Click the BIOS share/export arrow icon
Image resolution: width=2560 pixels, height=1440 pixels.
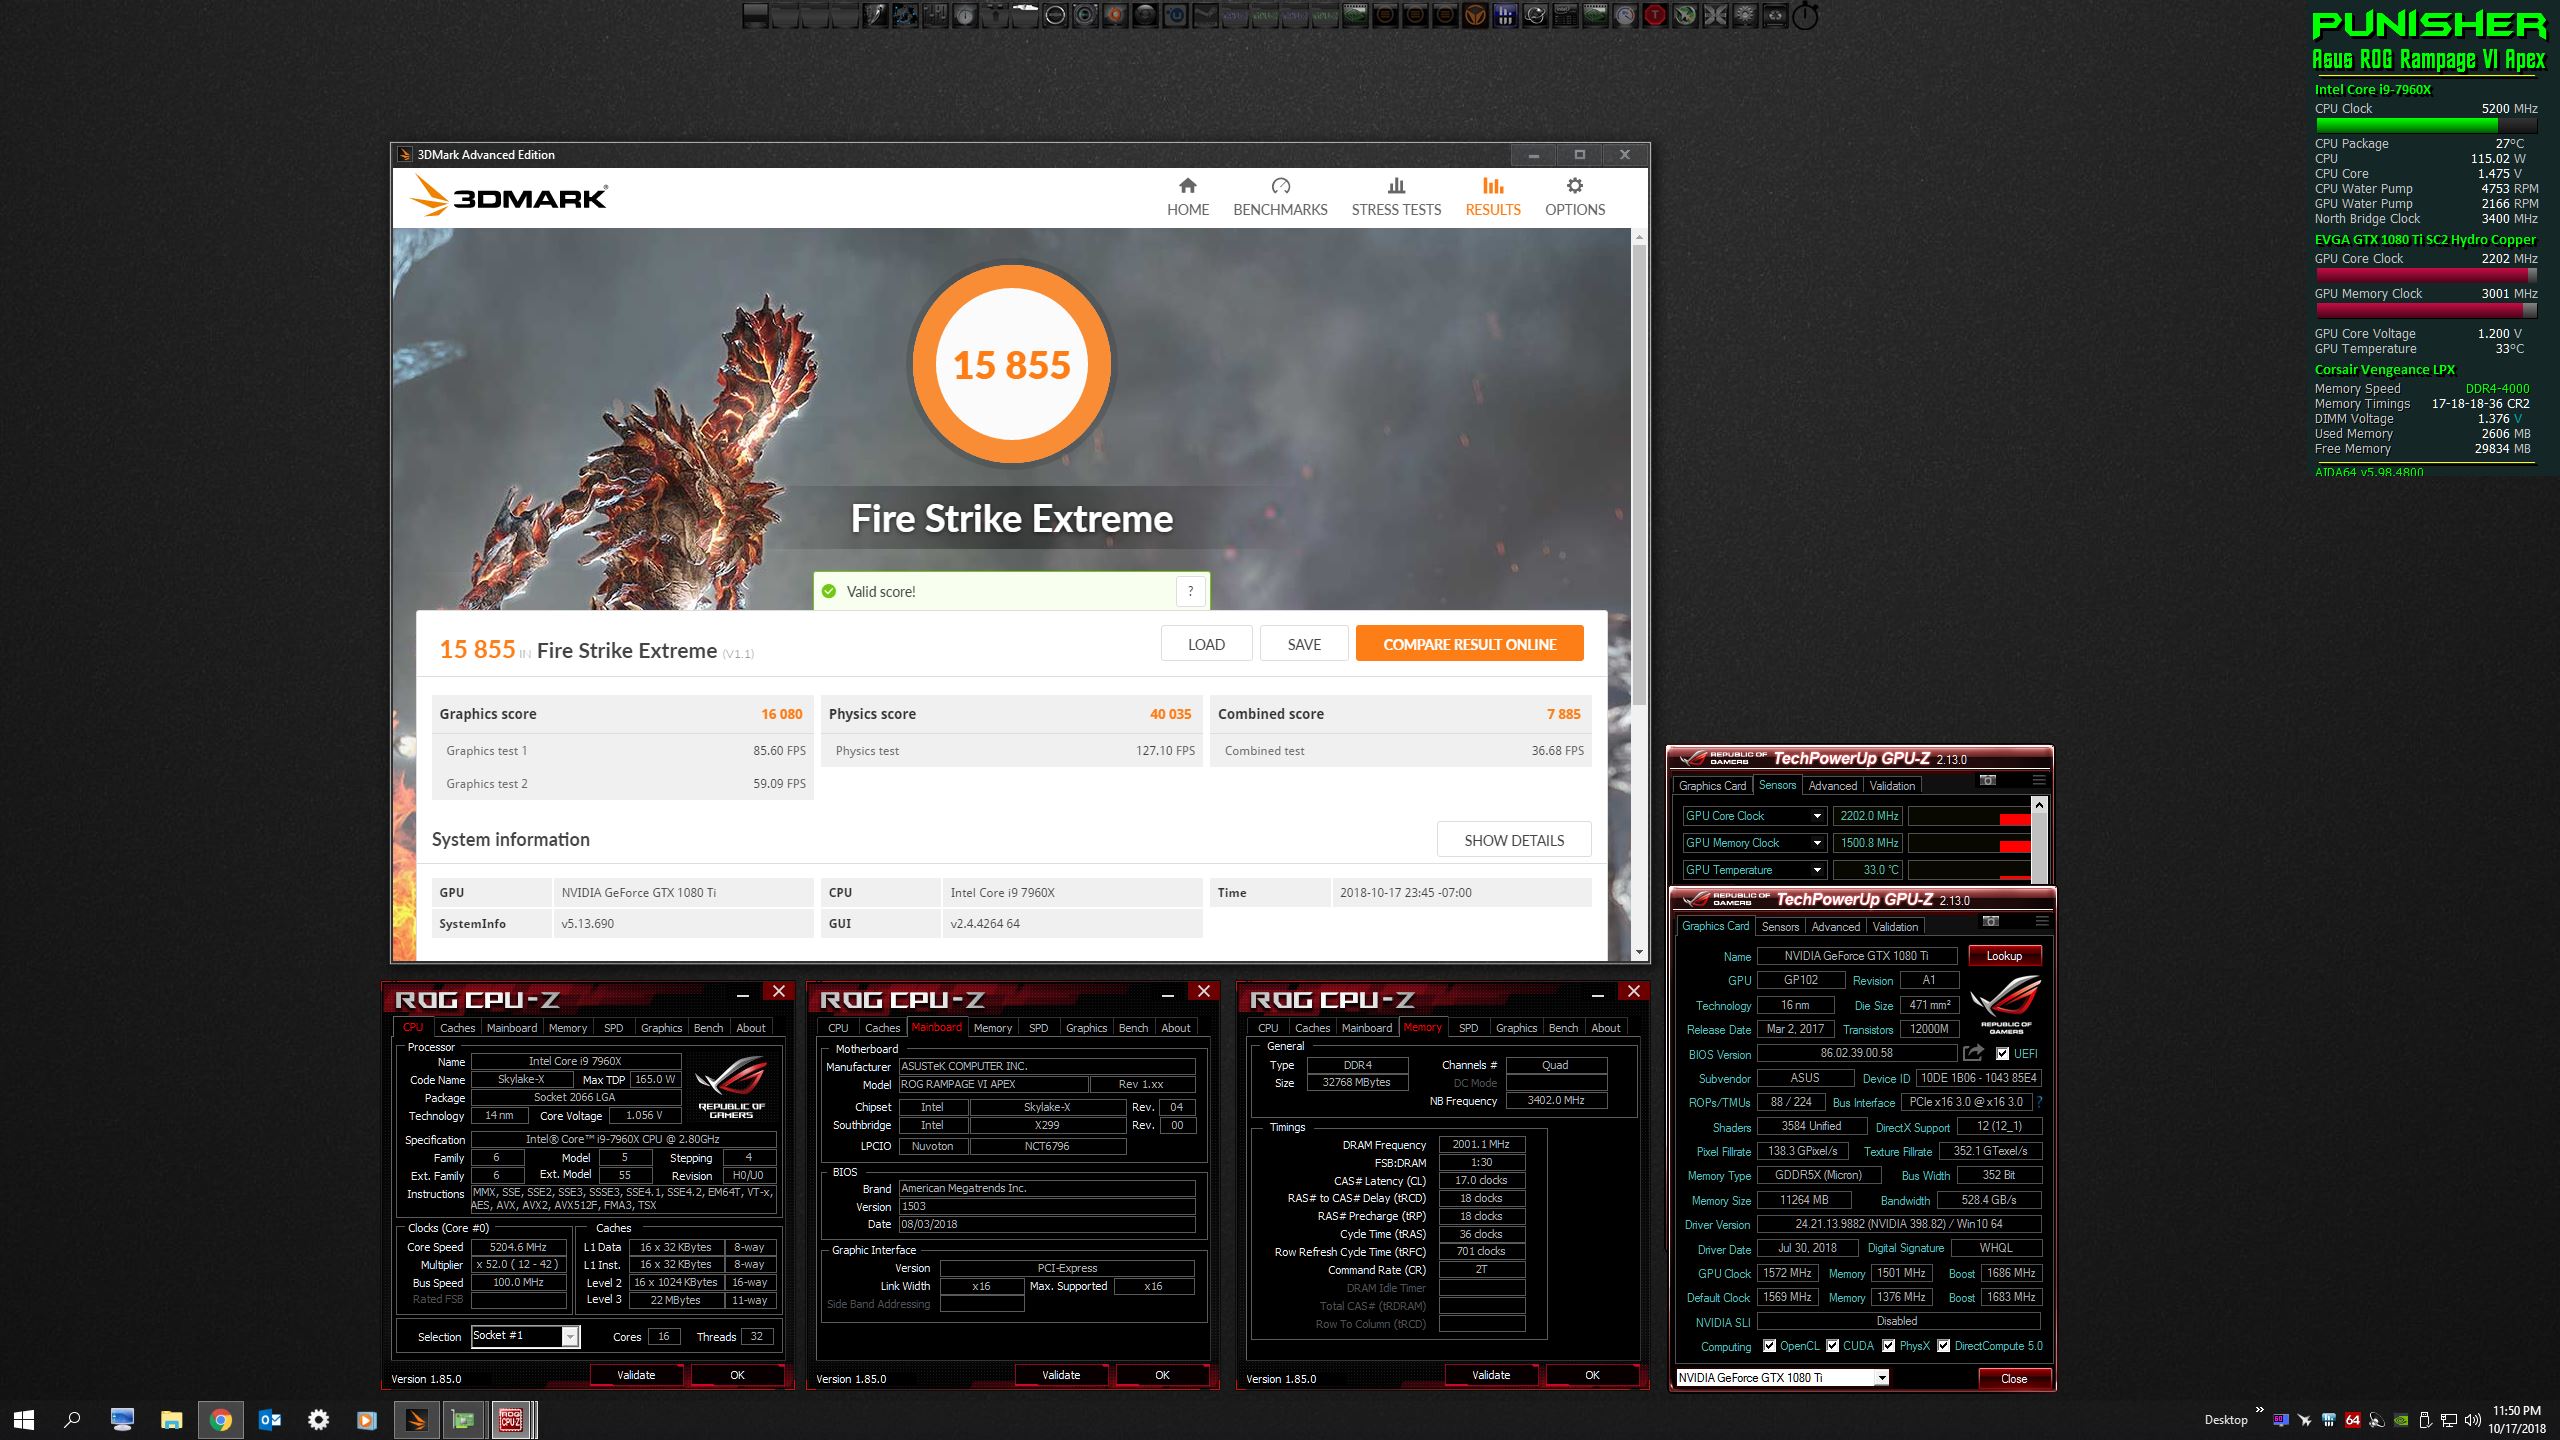[x=1972, y=1053]
